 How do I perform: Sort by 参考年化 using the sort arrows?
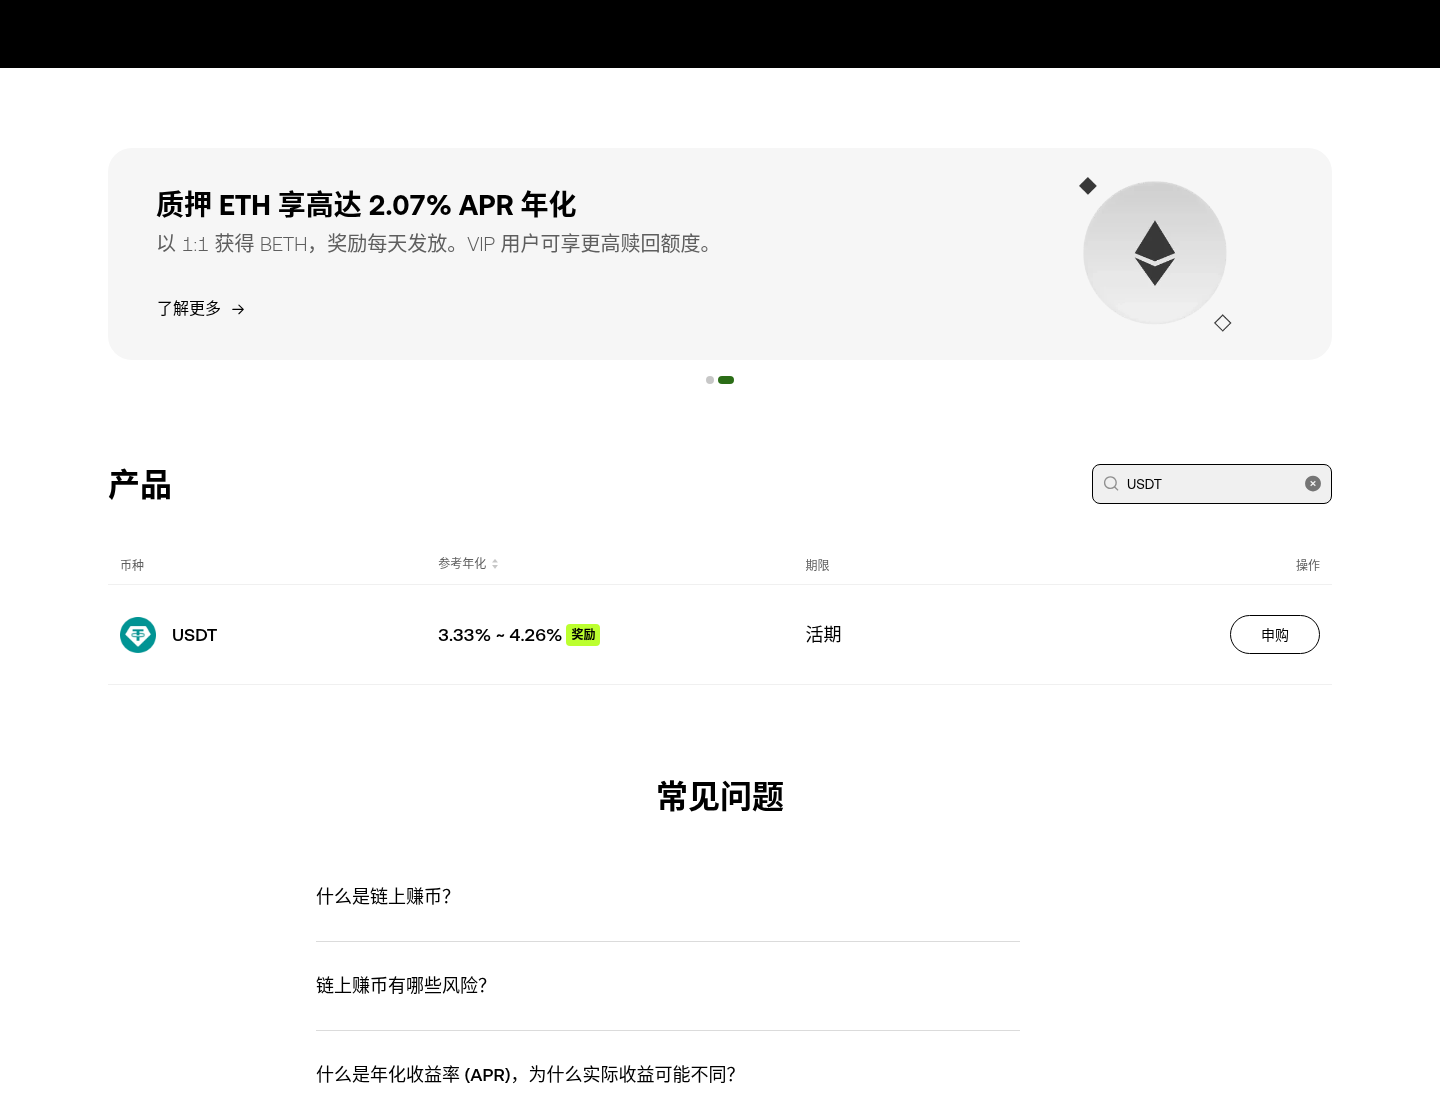point(495,564)
